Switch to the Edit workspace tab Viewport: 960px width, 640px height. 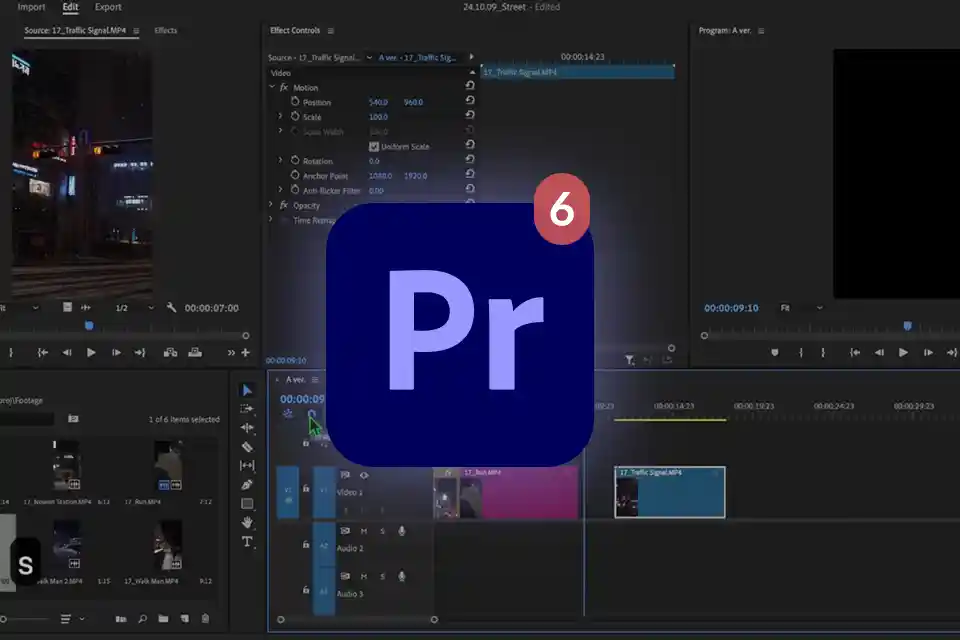pyautogui.click(x=70, y=7)
